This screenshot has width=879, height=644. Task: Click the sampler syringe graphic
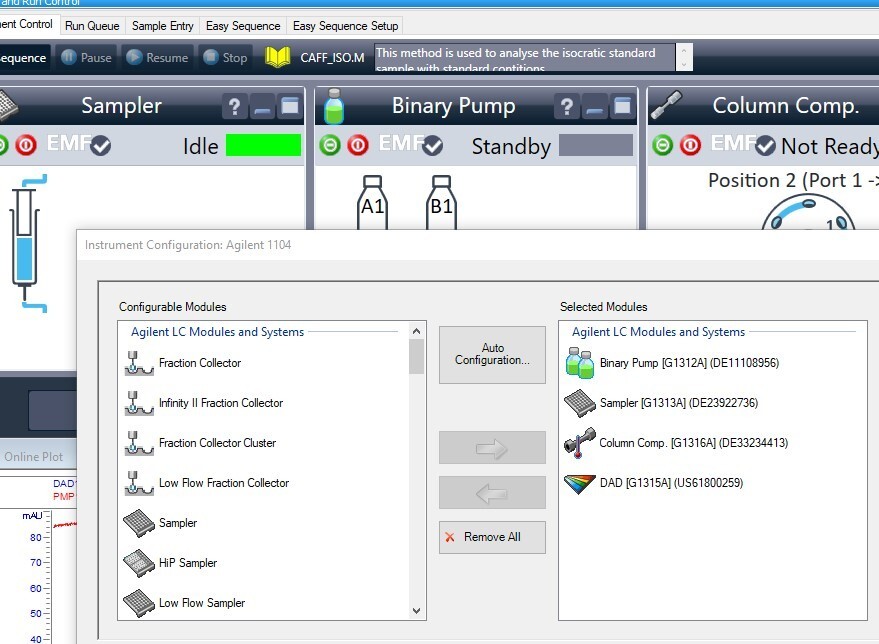coord(25,243)
